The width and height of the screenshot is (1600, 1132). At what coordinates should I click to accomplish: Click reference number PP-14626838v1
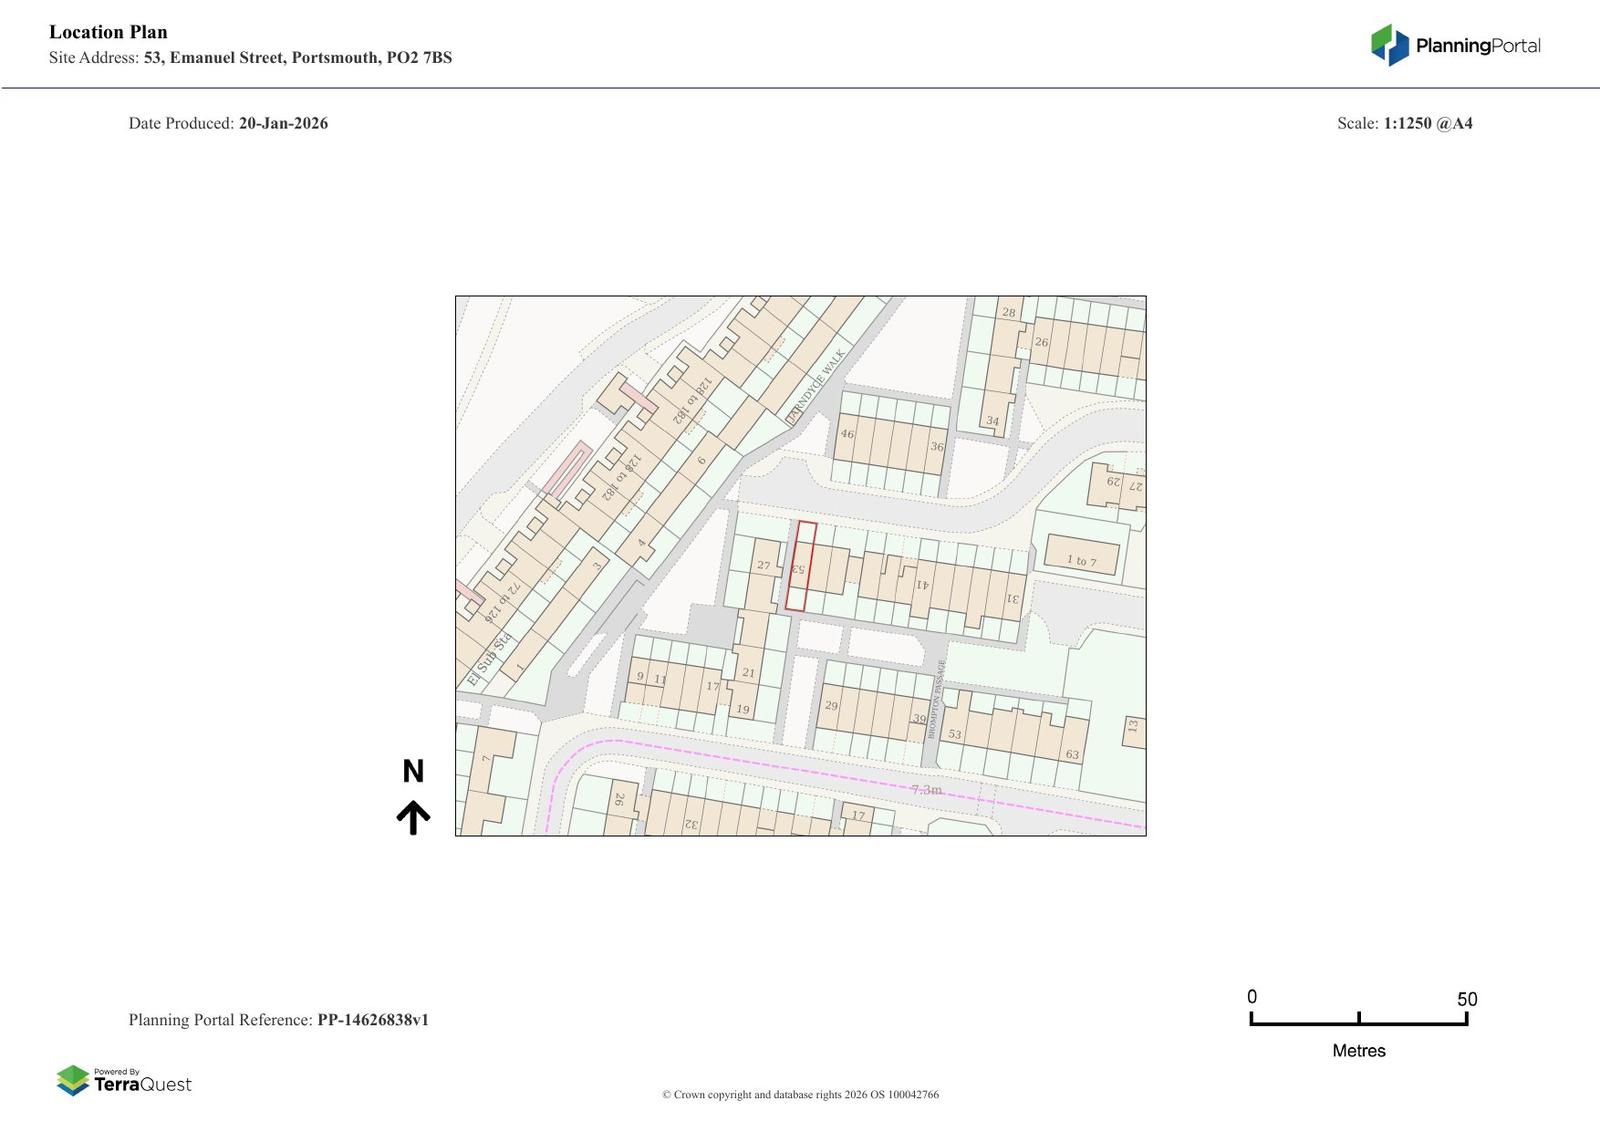coord(373,1020)
